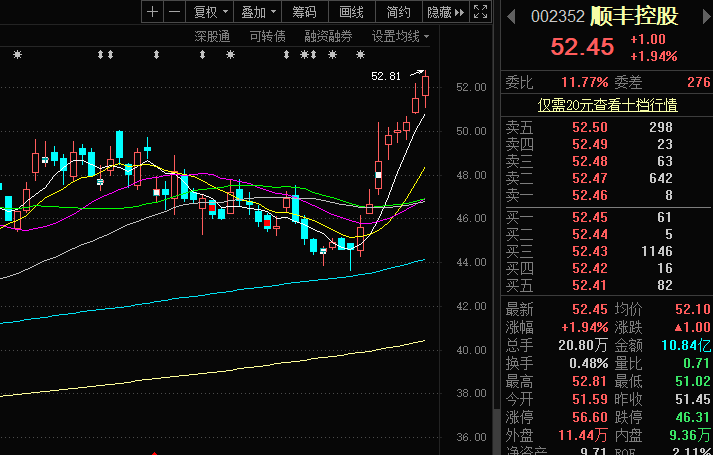
Task: Toggle the 简约 view mode
Action: [398, 12]
